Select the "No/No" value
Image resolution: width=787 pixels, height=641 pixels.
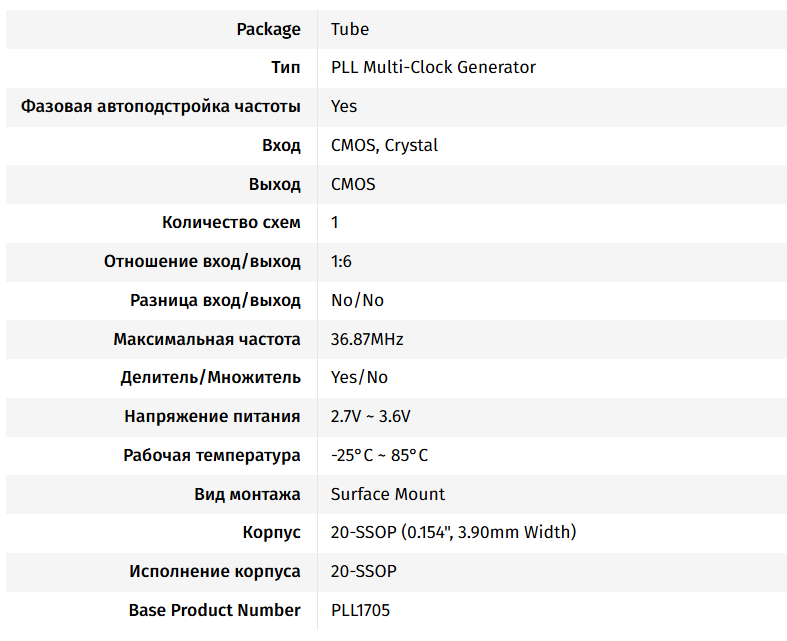click(x=357, y=300)
